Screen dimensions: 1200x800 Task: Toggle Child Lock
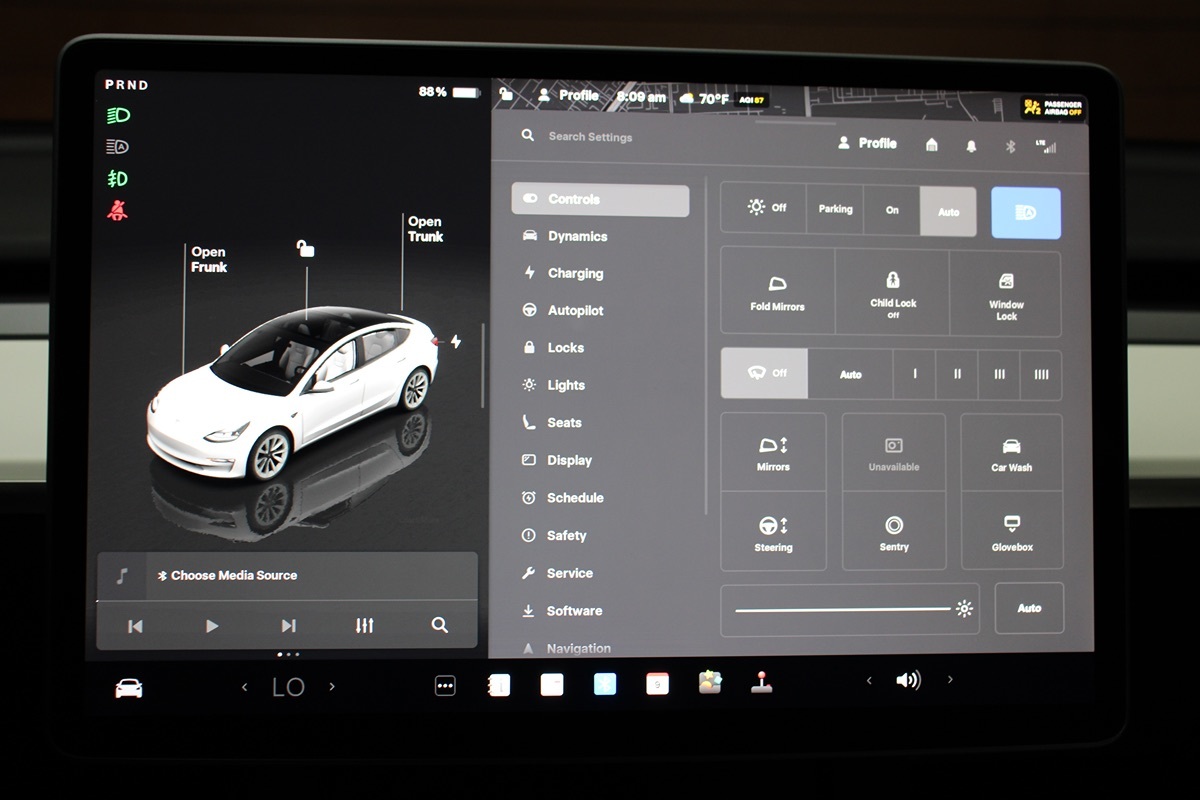click(x=892, y=282)
